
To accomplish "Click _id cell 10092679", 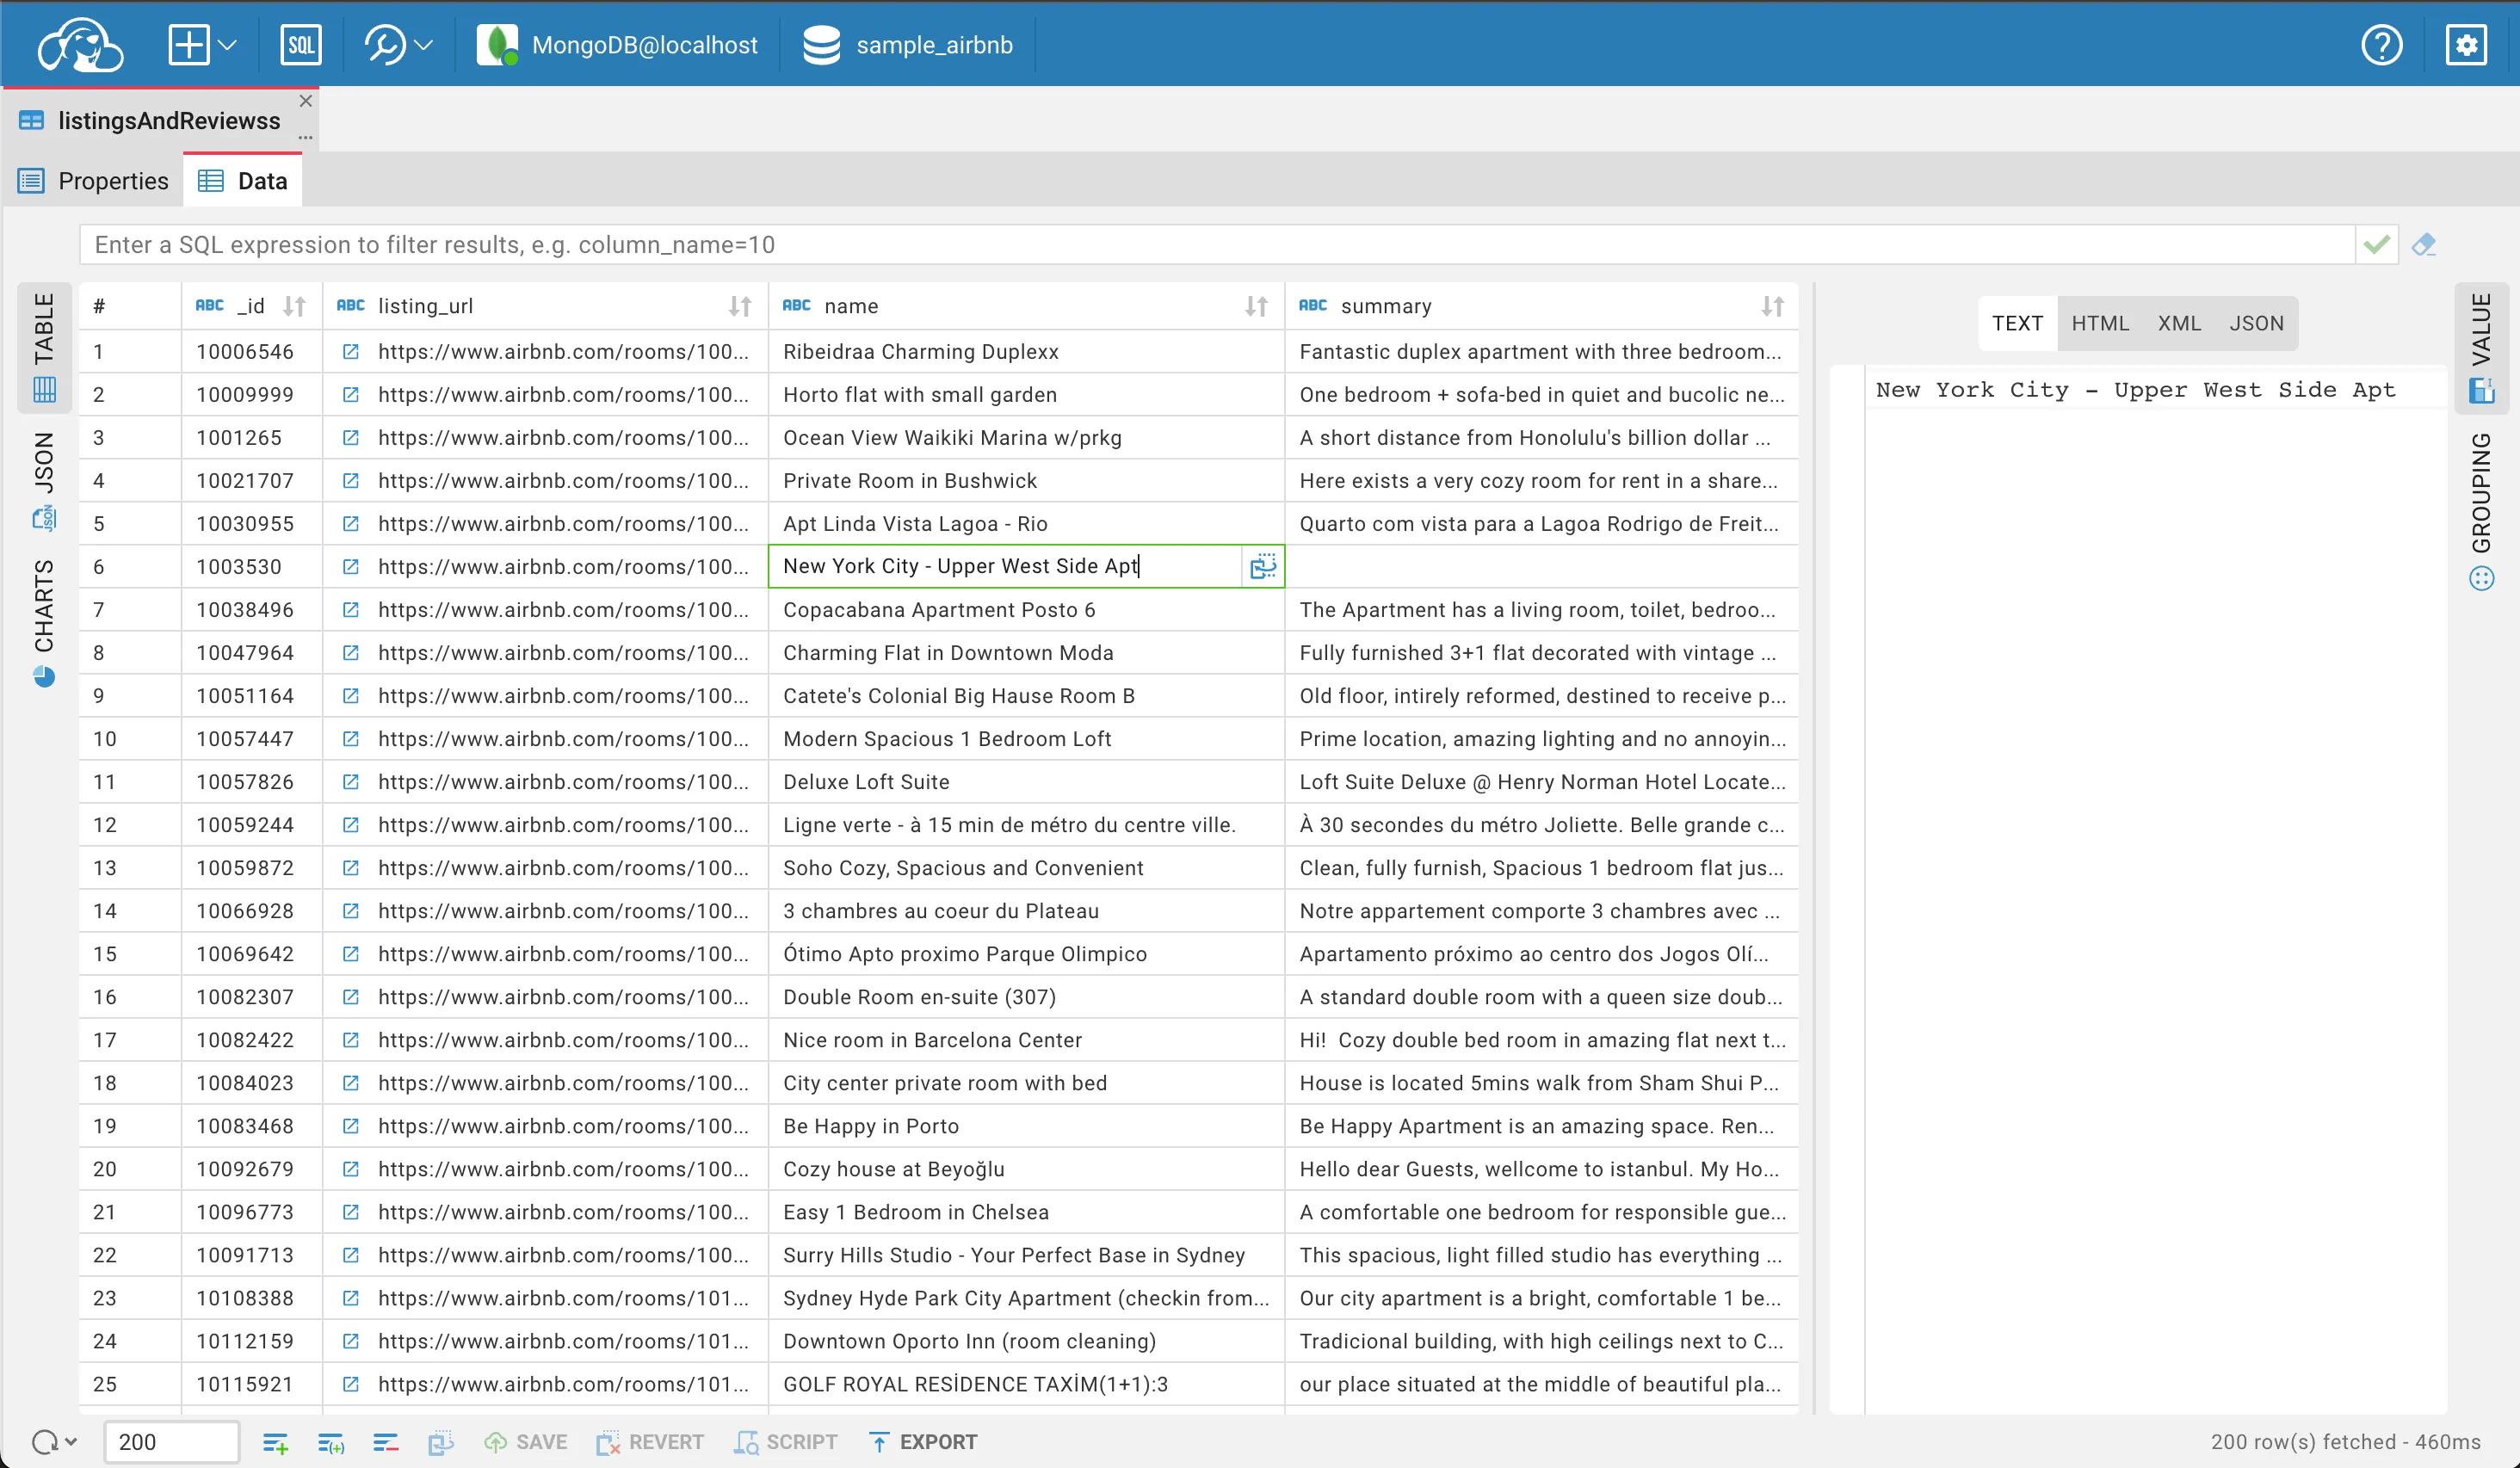I will click(x=252, y=1169).
